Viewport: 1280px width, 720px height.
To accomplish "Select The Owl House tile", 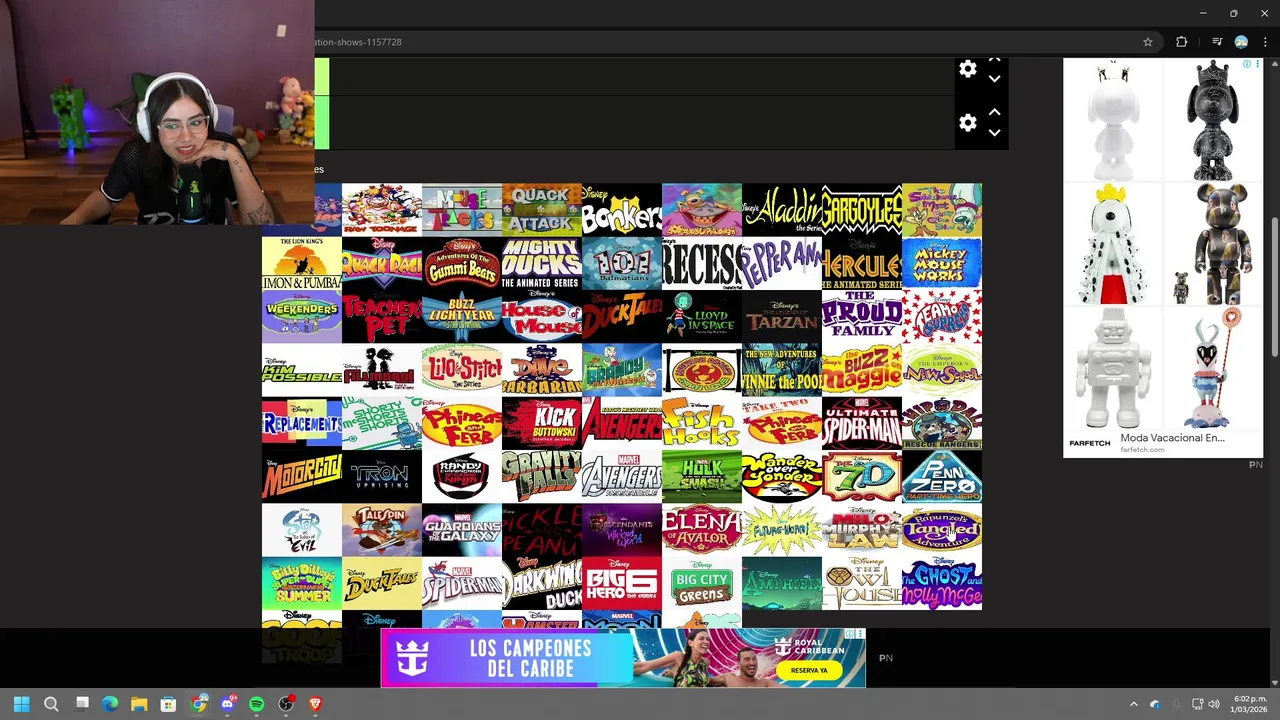I will click(861, 584).
